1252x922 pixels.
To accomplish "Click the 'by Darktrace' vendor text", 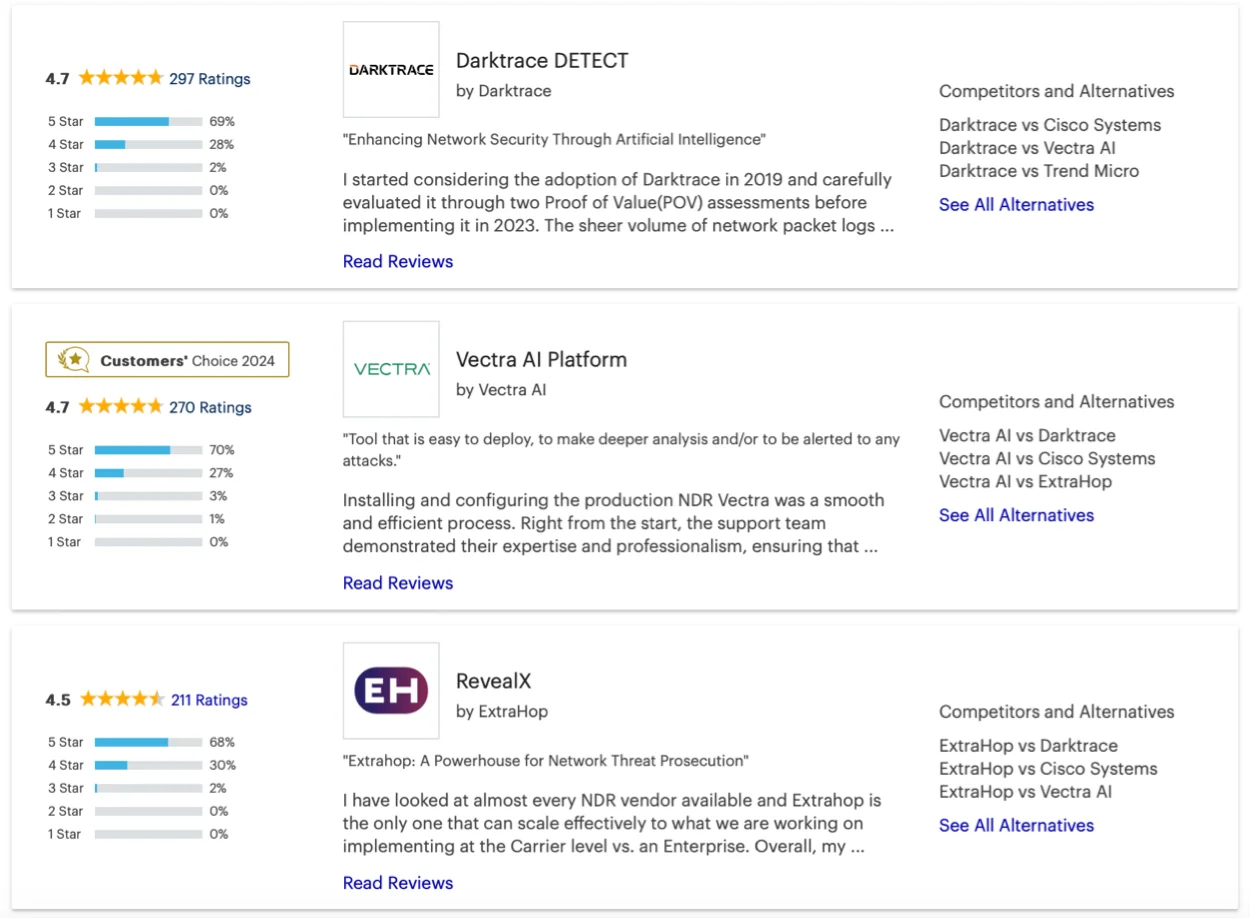I will (x=503, y=91).
